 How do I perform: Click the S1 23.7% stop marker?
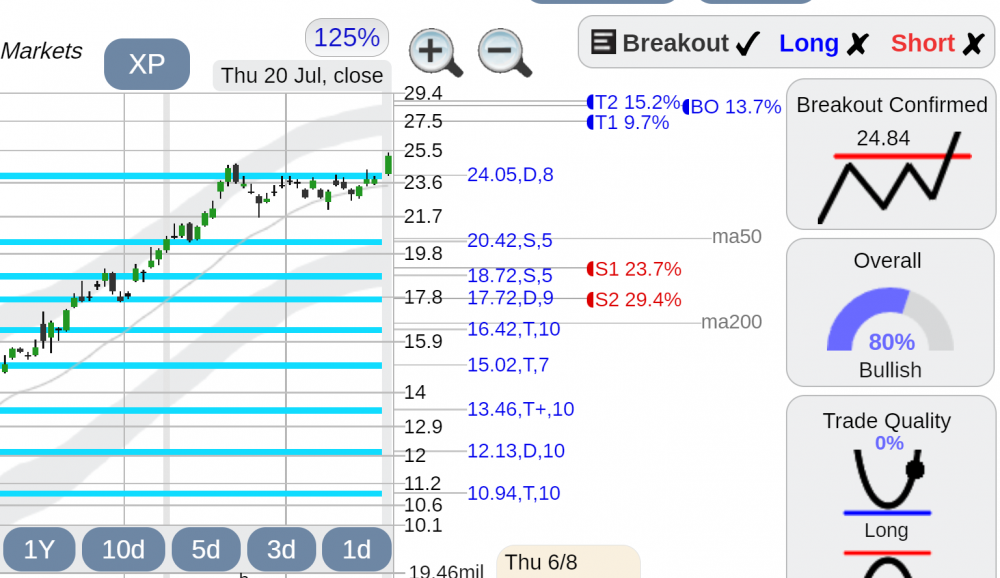(x=634, y=269)
